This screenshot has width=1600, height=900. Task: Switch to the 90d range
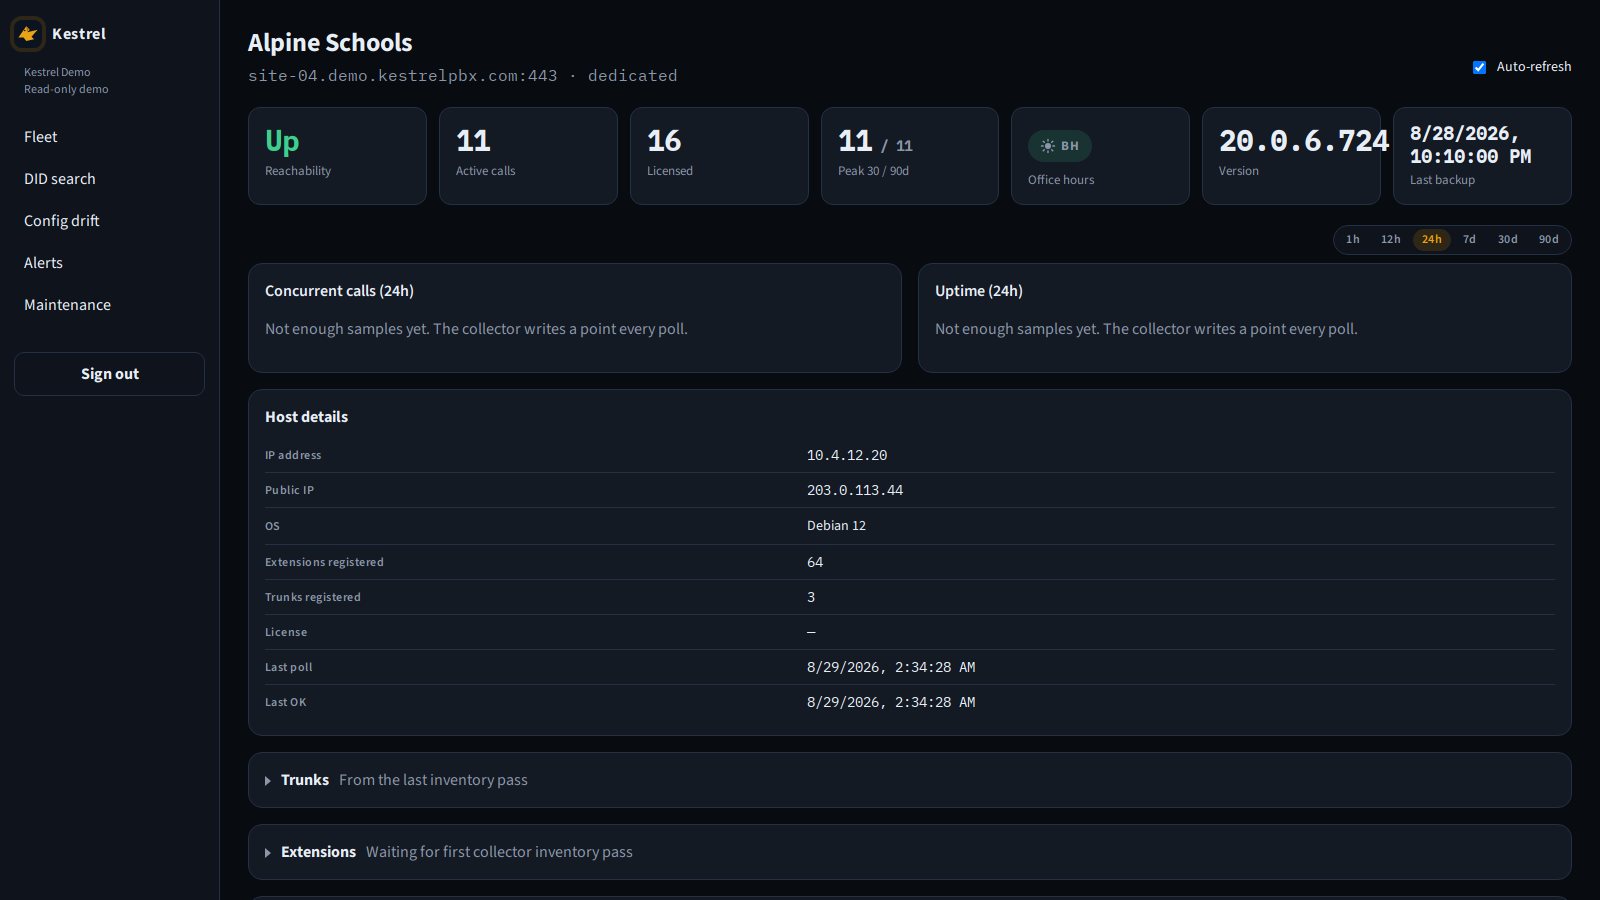point(1548,240)
